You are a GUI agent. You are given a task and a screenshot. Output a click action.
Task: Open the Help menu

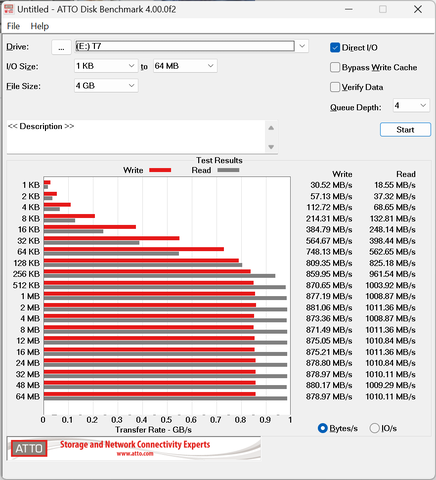pyautogui.click(x=40, y=26)
